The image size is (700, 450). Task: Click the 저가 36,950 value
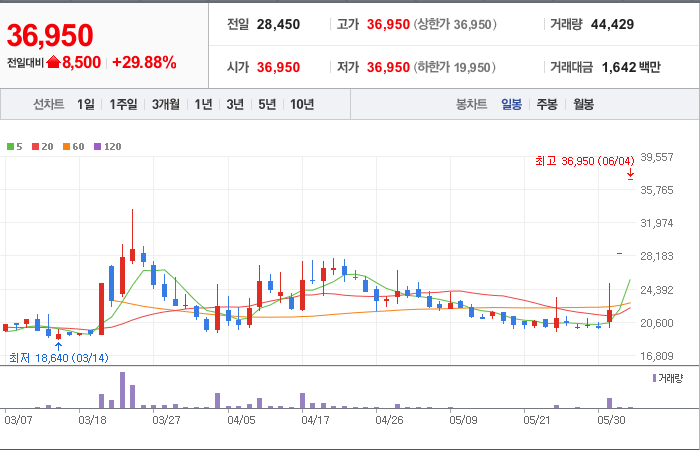388,67
